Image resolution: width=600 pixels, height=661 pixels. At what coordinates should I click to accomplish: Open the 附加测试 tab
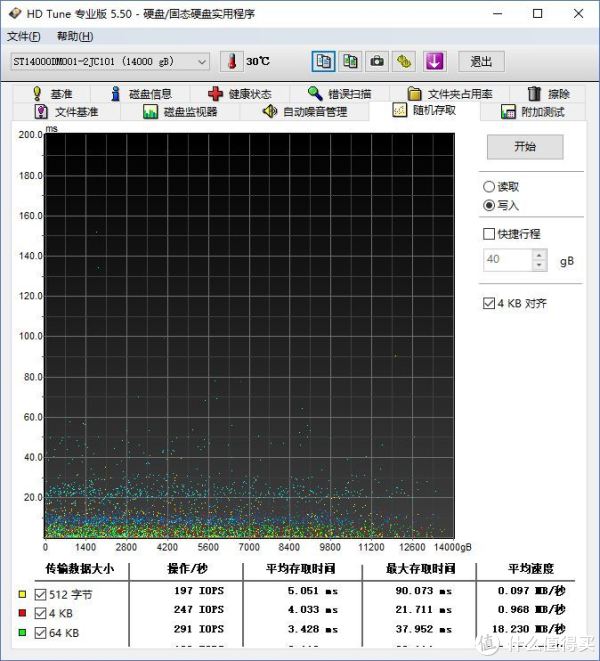click(x=533, y=112)
